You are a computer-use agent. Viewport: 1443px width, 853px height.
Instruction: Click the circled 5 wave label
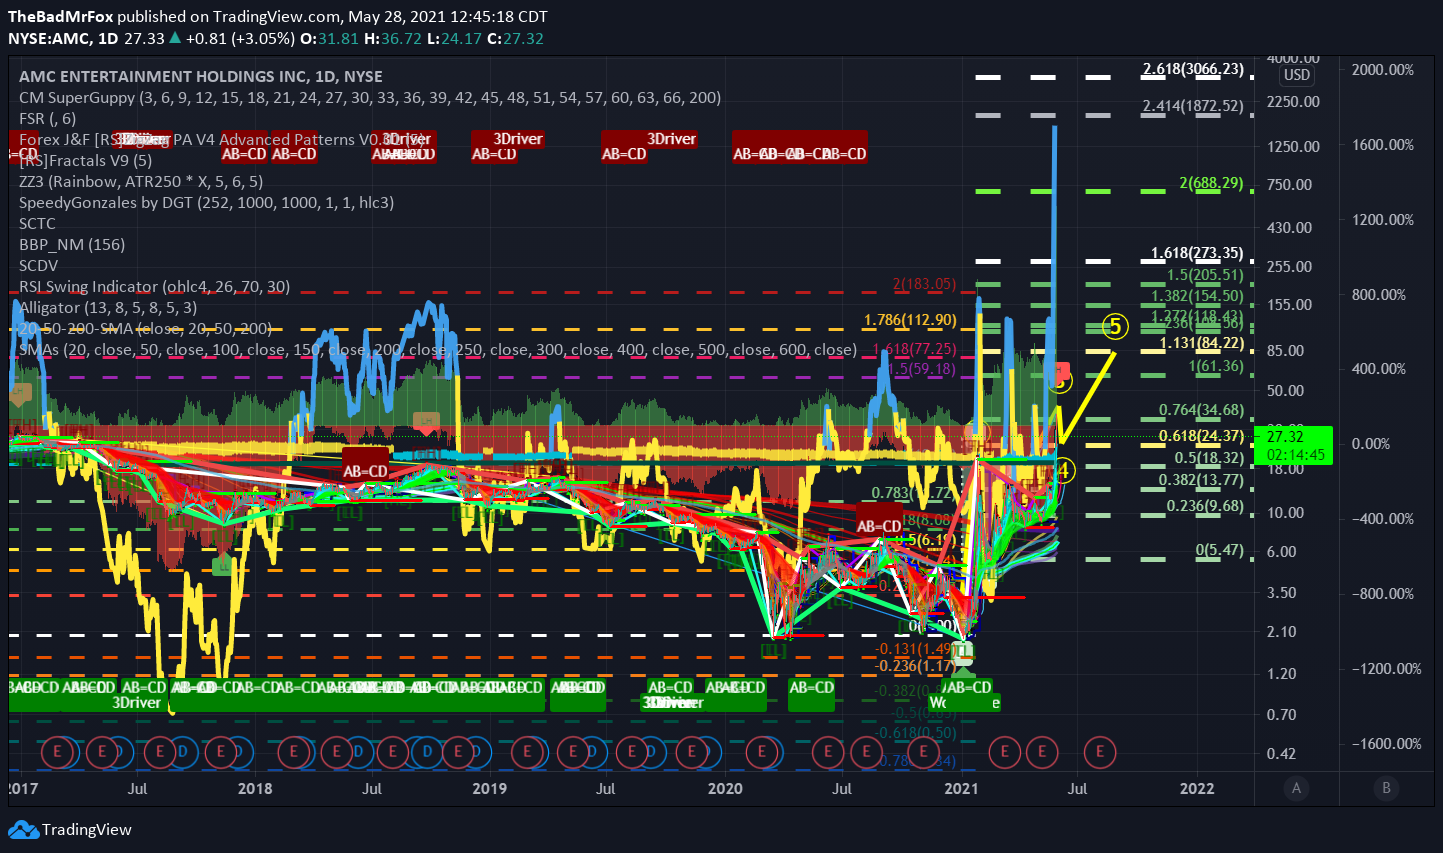pyautogui.click(x=1115, y=326)
